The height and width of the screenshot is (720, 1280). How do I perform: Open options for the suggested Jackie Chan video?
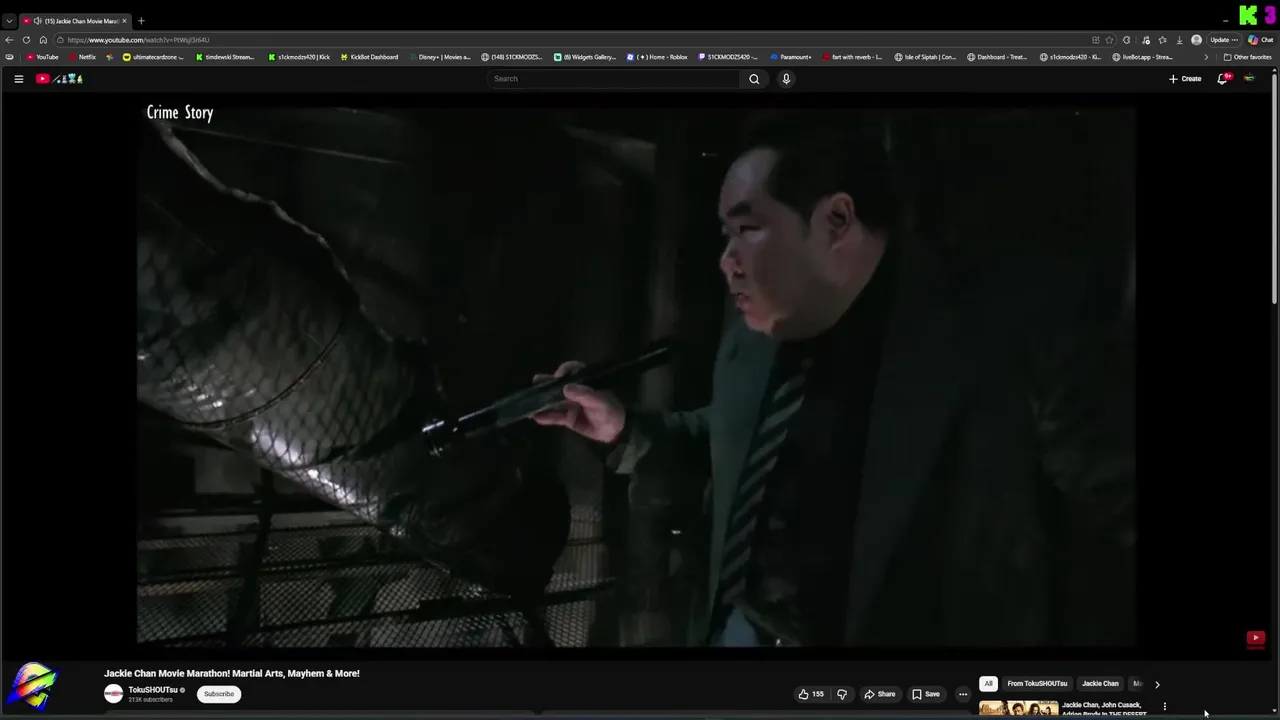coord(1164,707)
